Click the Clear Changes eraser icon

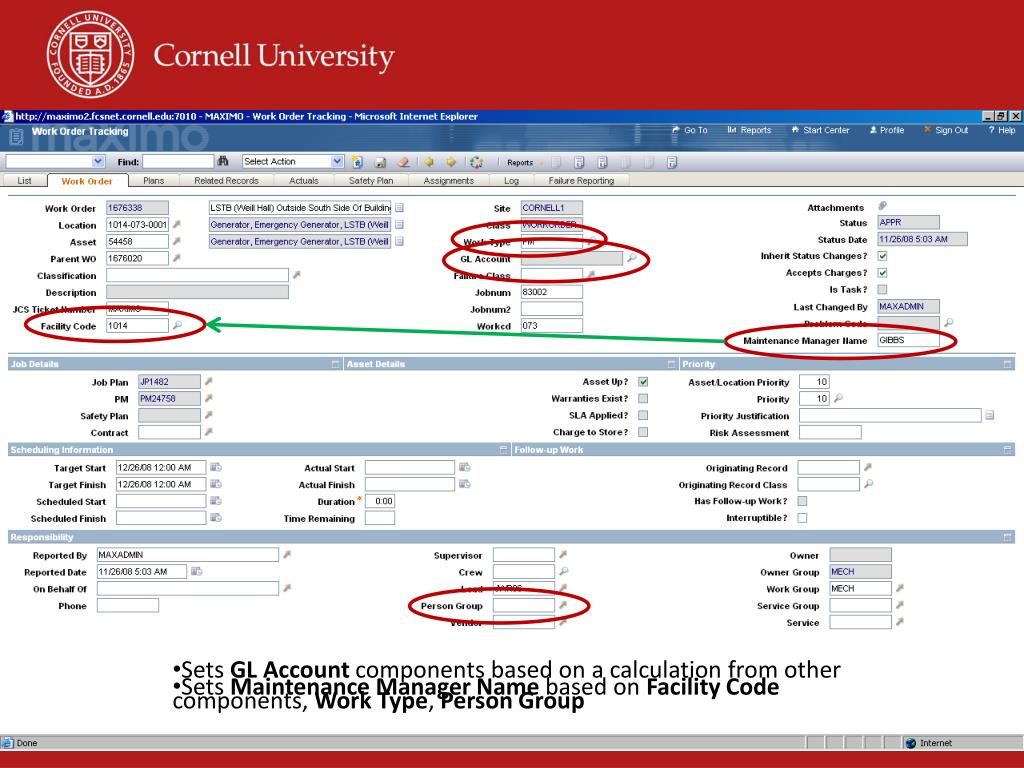pyautogui.click(x=404, y=162)
